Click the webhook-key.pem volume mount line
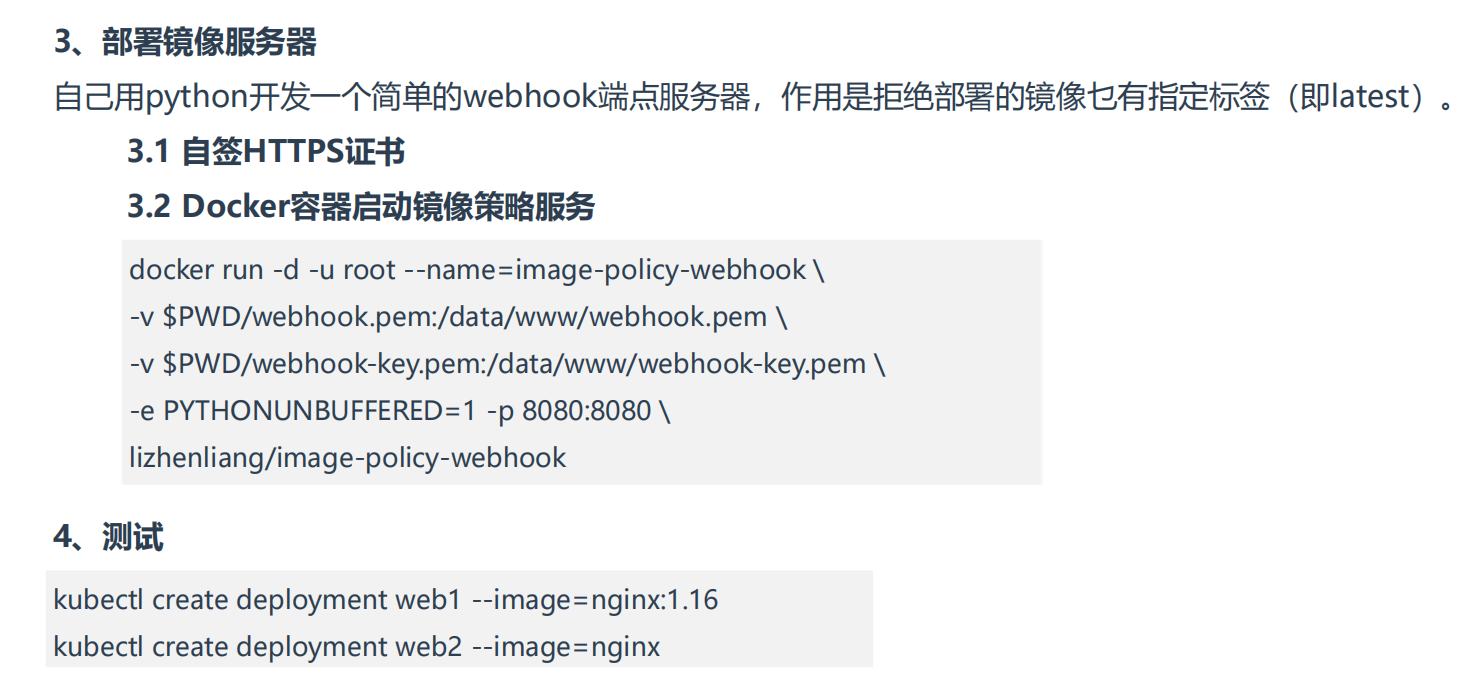This screenshot has height=682, width=1459. 507,364
